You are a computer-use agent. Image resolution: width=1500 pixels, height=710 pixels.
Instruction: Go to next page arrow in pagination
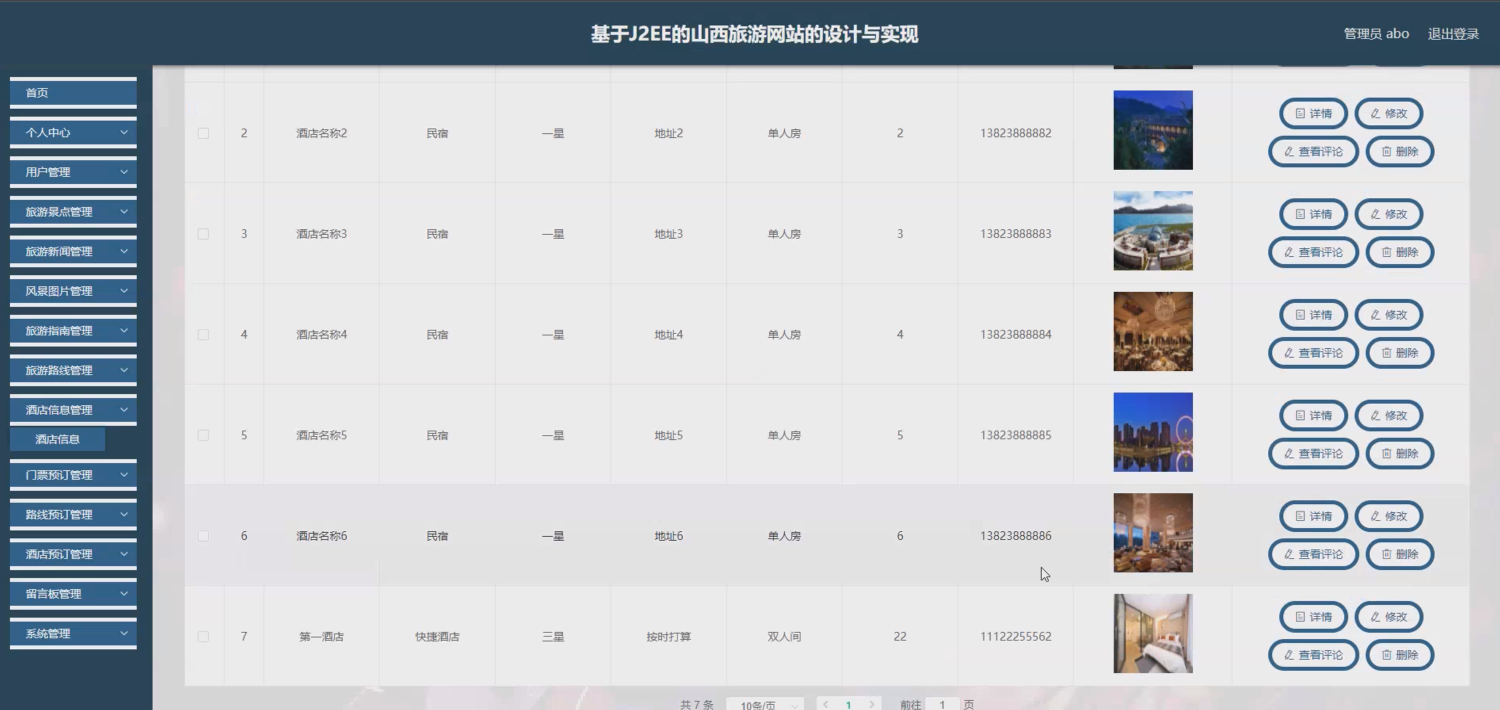point(872,705)
